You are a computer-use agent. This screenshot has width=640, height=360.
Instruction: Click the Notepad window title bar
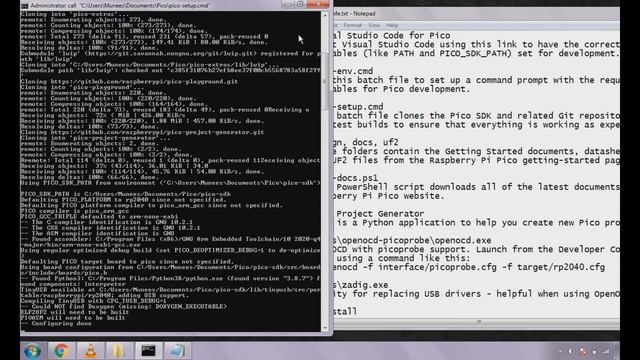click(x=476, y=13)
